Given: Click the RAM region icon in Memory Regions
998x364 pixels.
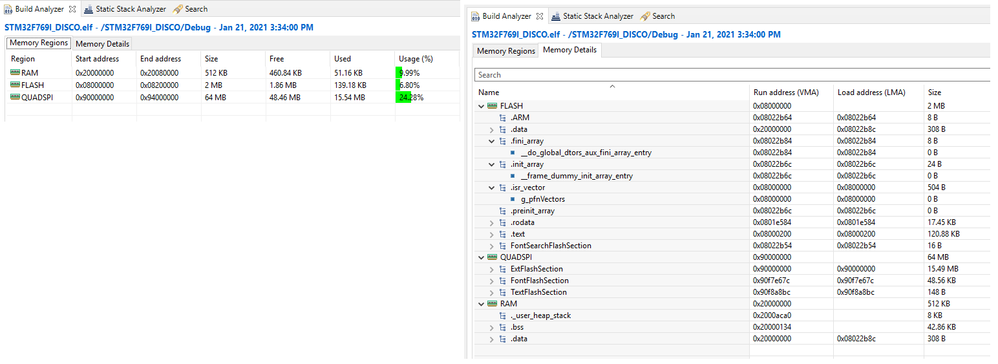Looking at the screenshot, I should (x=15, y=73).
